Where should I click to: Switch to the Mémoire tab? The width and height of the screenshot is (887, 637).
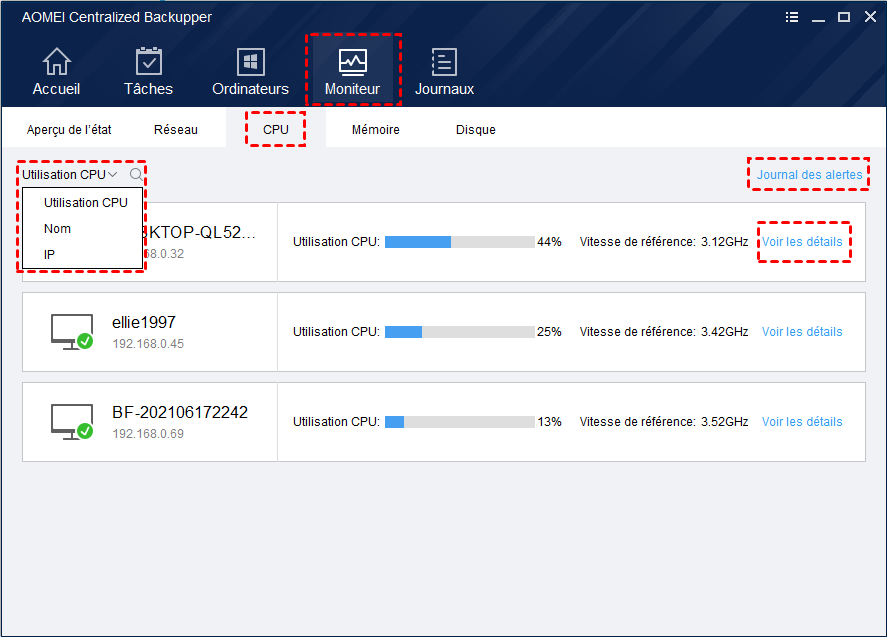376,130
